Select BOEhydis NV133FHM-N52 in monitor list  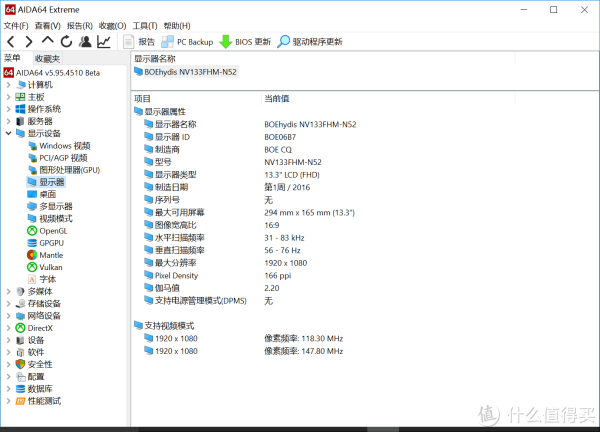tap(186, 72)
